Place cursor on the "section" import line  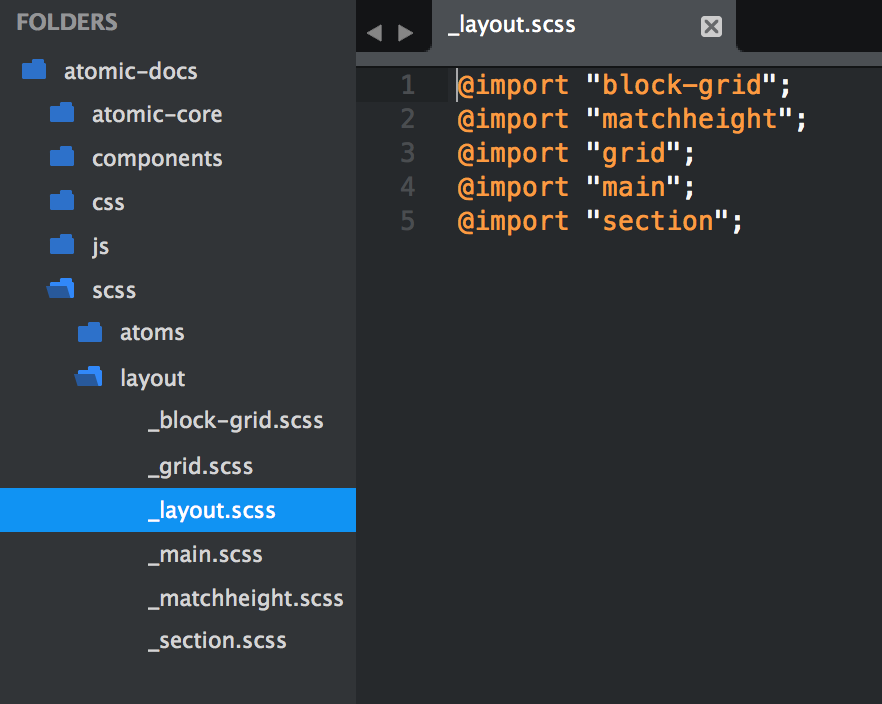pos(600,221)
